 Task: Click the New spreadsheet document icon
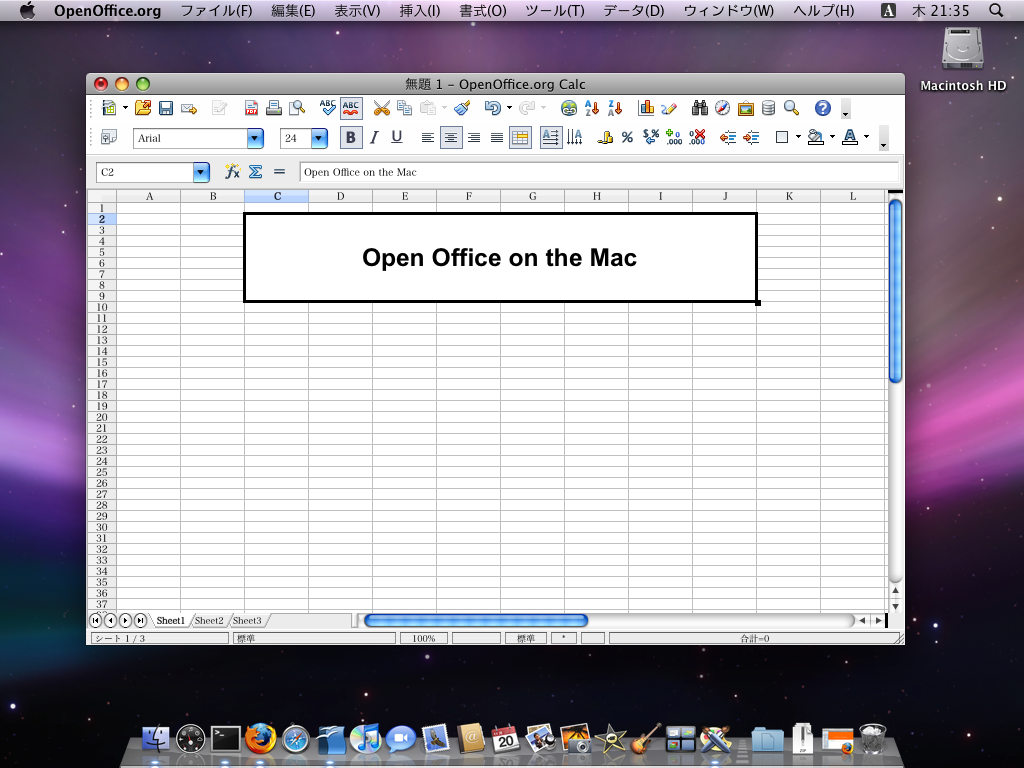tap(109, 108)
